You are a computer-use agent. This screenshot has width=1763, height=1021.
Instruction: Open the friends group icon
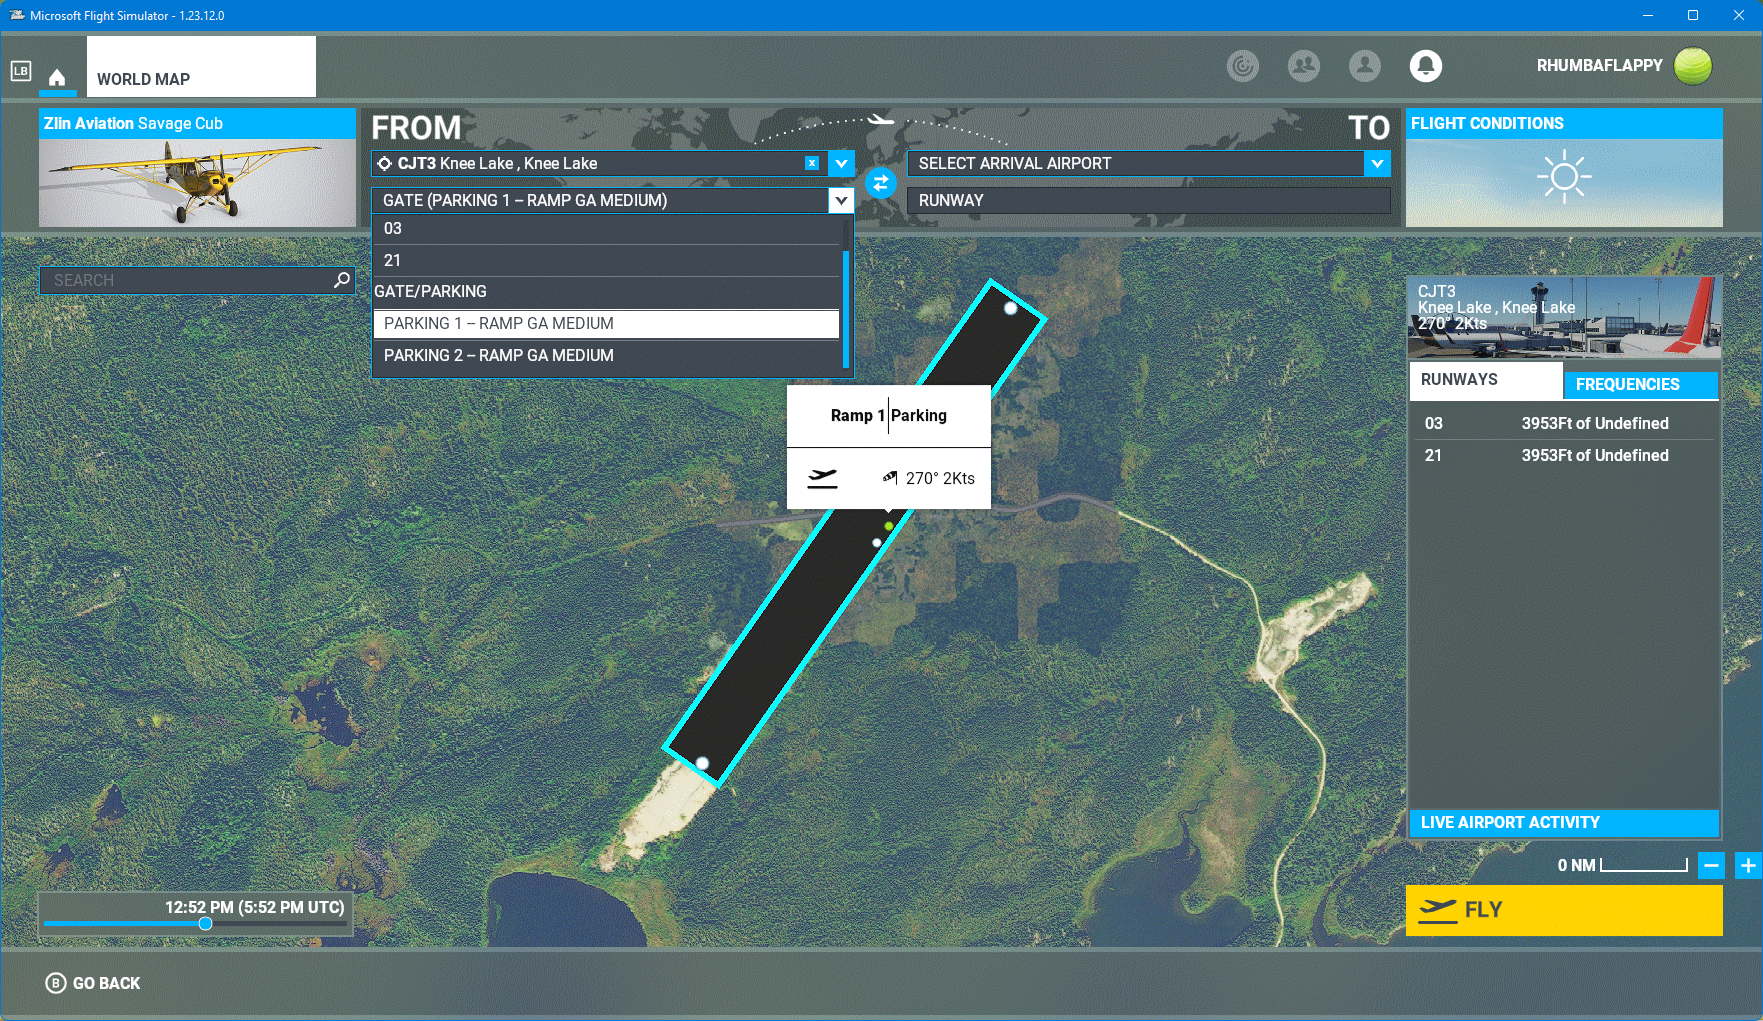(1303, 66)
